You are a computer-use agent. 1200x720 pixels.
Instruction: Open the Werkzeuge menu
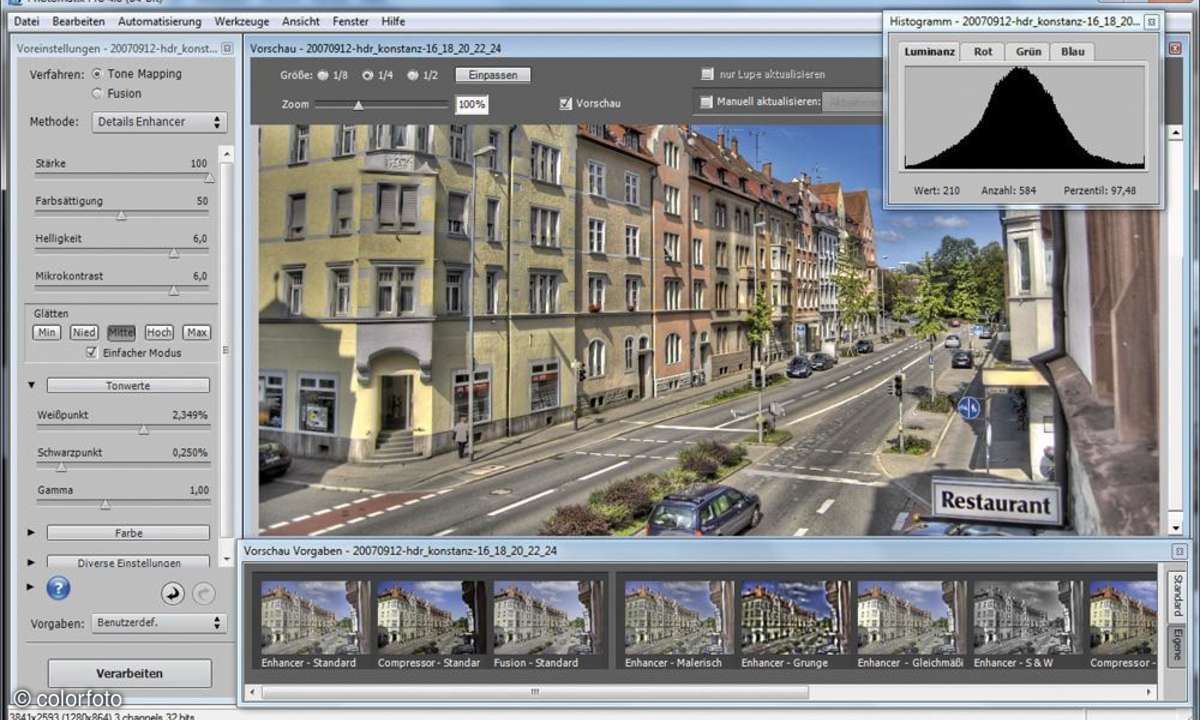pyautogui.click(x=240, y=21)
